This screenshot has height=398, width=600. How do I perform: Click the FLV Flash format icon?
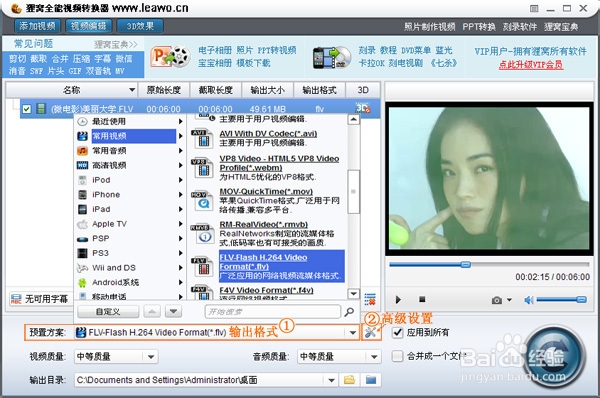(x=202, y=266)
